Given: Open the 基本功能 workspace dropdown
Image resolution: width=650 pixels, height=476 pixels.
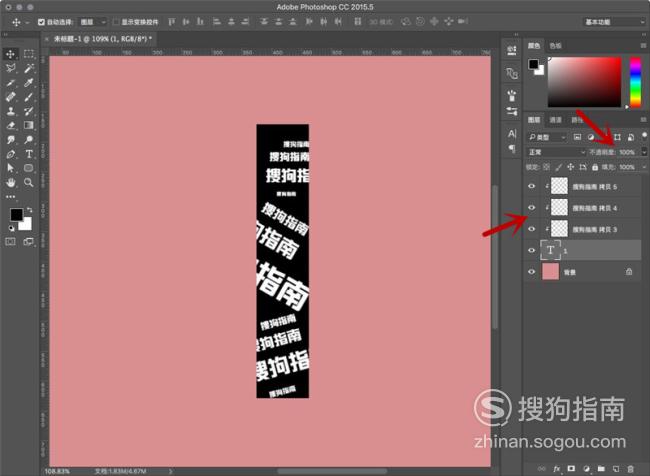Looking at the screenshot, I should 614,22.
